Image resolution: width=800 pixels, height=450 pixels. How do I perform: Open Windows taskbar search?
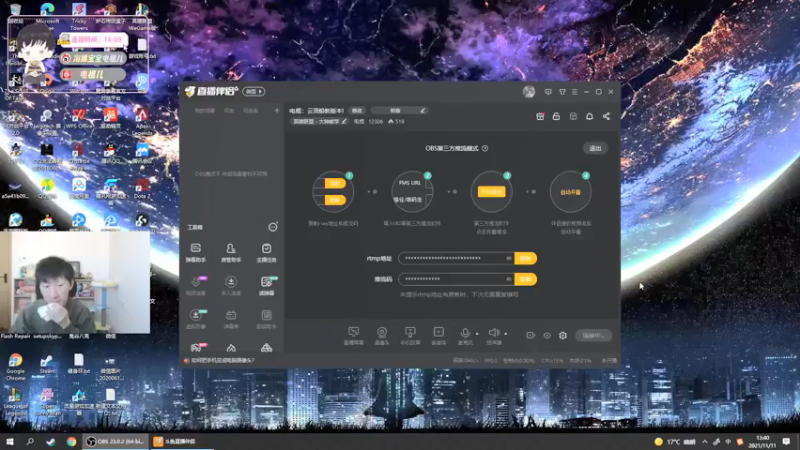tap(30, 441)
